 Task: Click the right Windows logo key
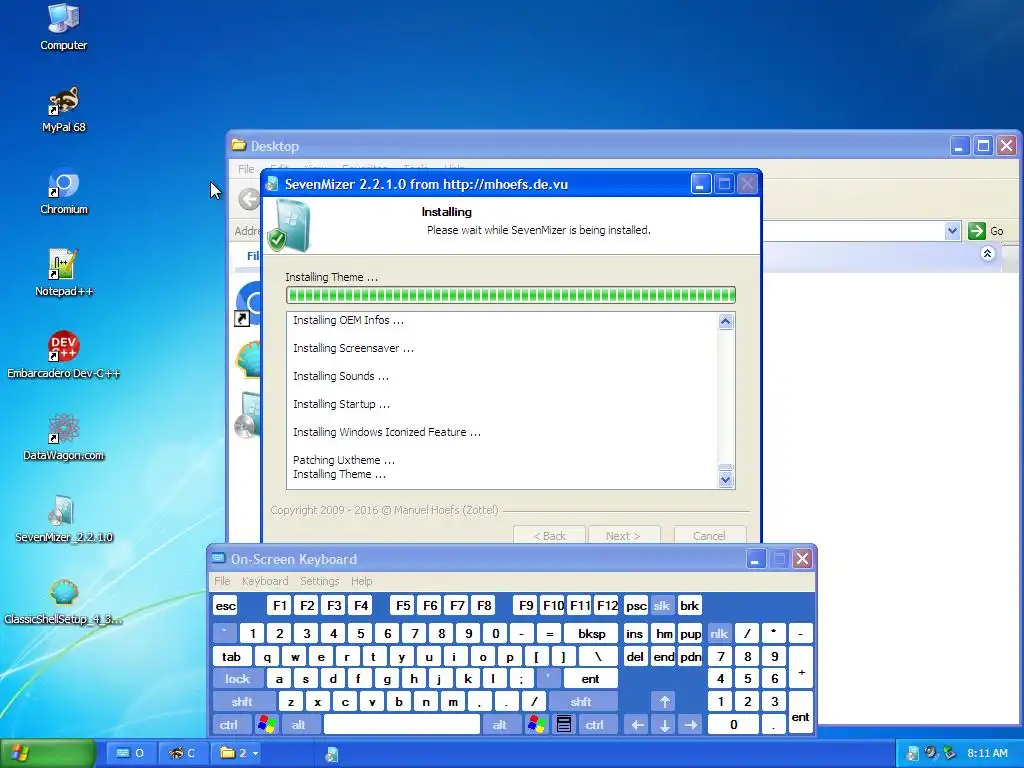[x=537, y=725]
